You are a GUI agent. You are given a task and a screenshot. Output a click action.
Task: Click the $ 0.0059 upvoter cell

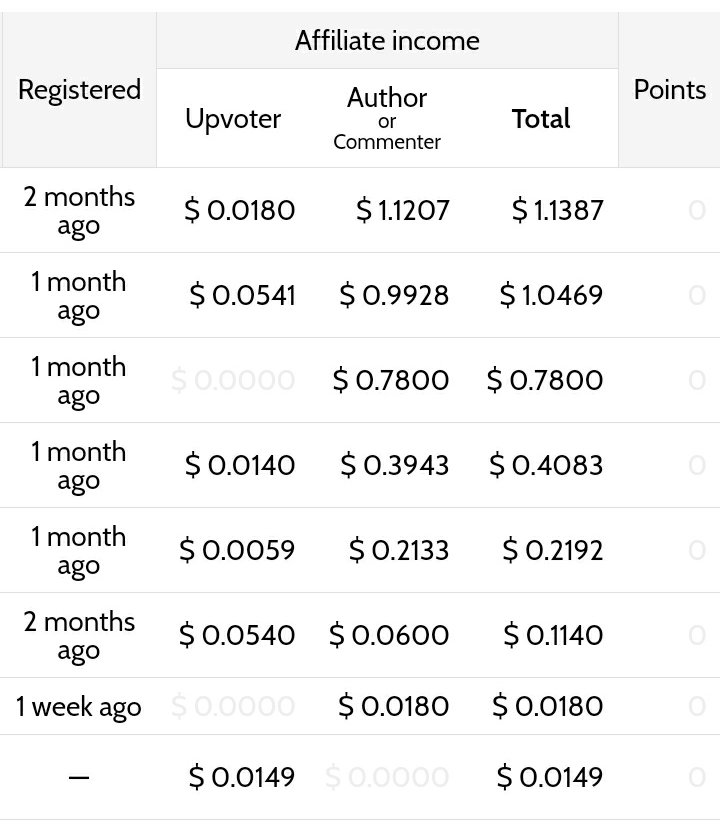tap(237, 550)
